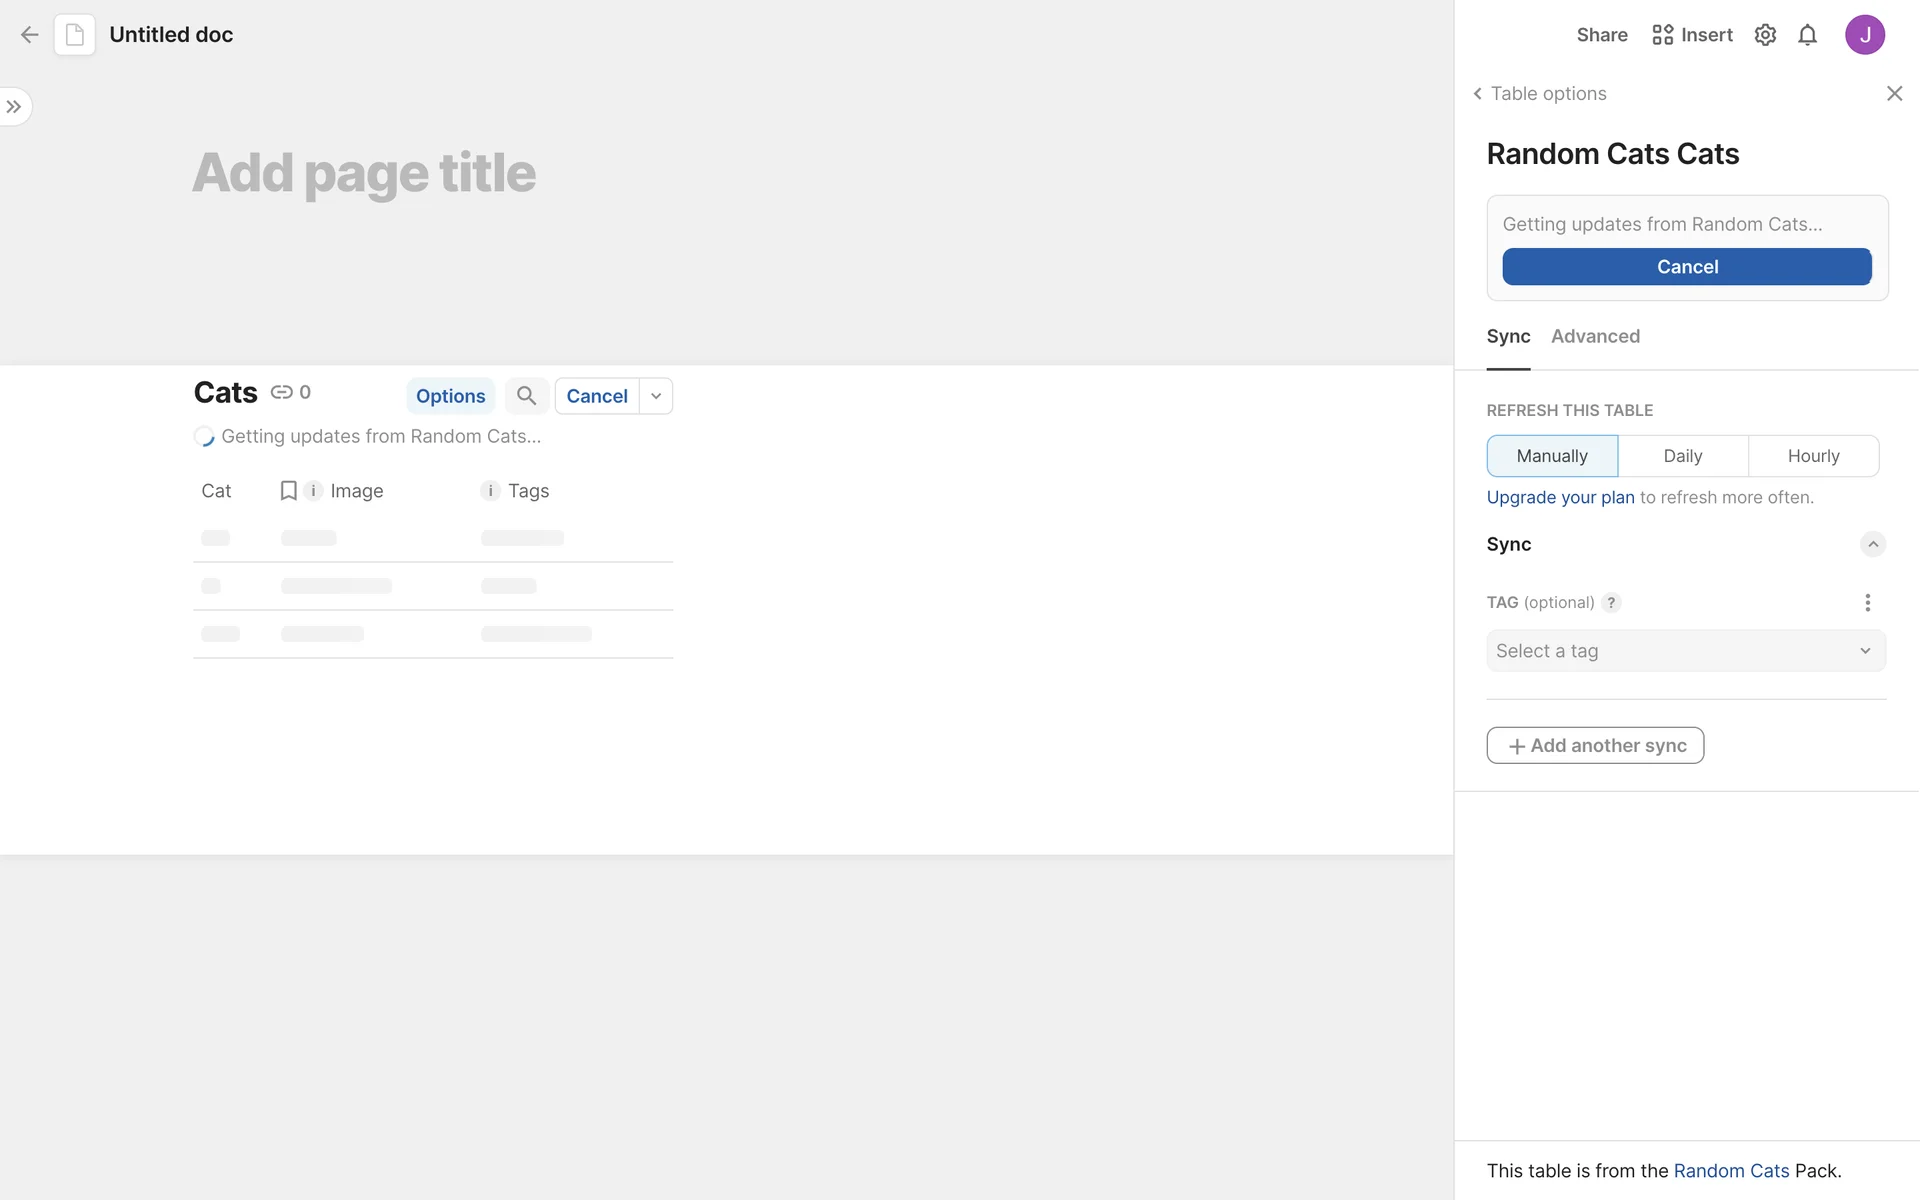Select Hourly refresh option
This screenshot has width=1920, height=1200.
point(1813,456)
